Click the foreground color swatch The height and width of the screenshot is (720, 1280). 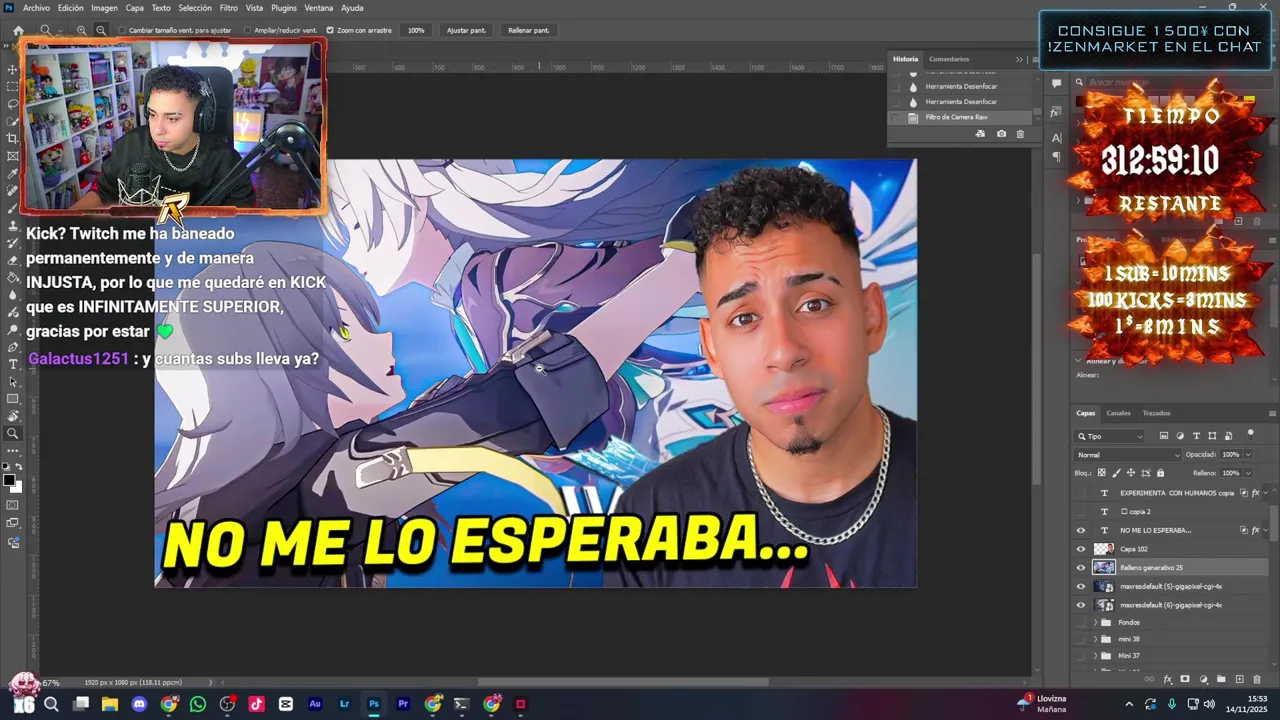click(9, 480)
